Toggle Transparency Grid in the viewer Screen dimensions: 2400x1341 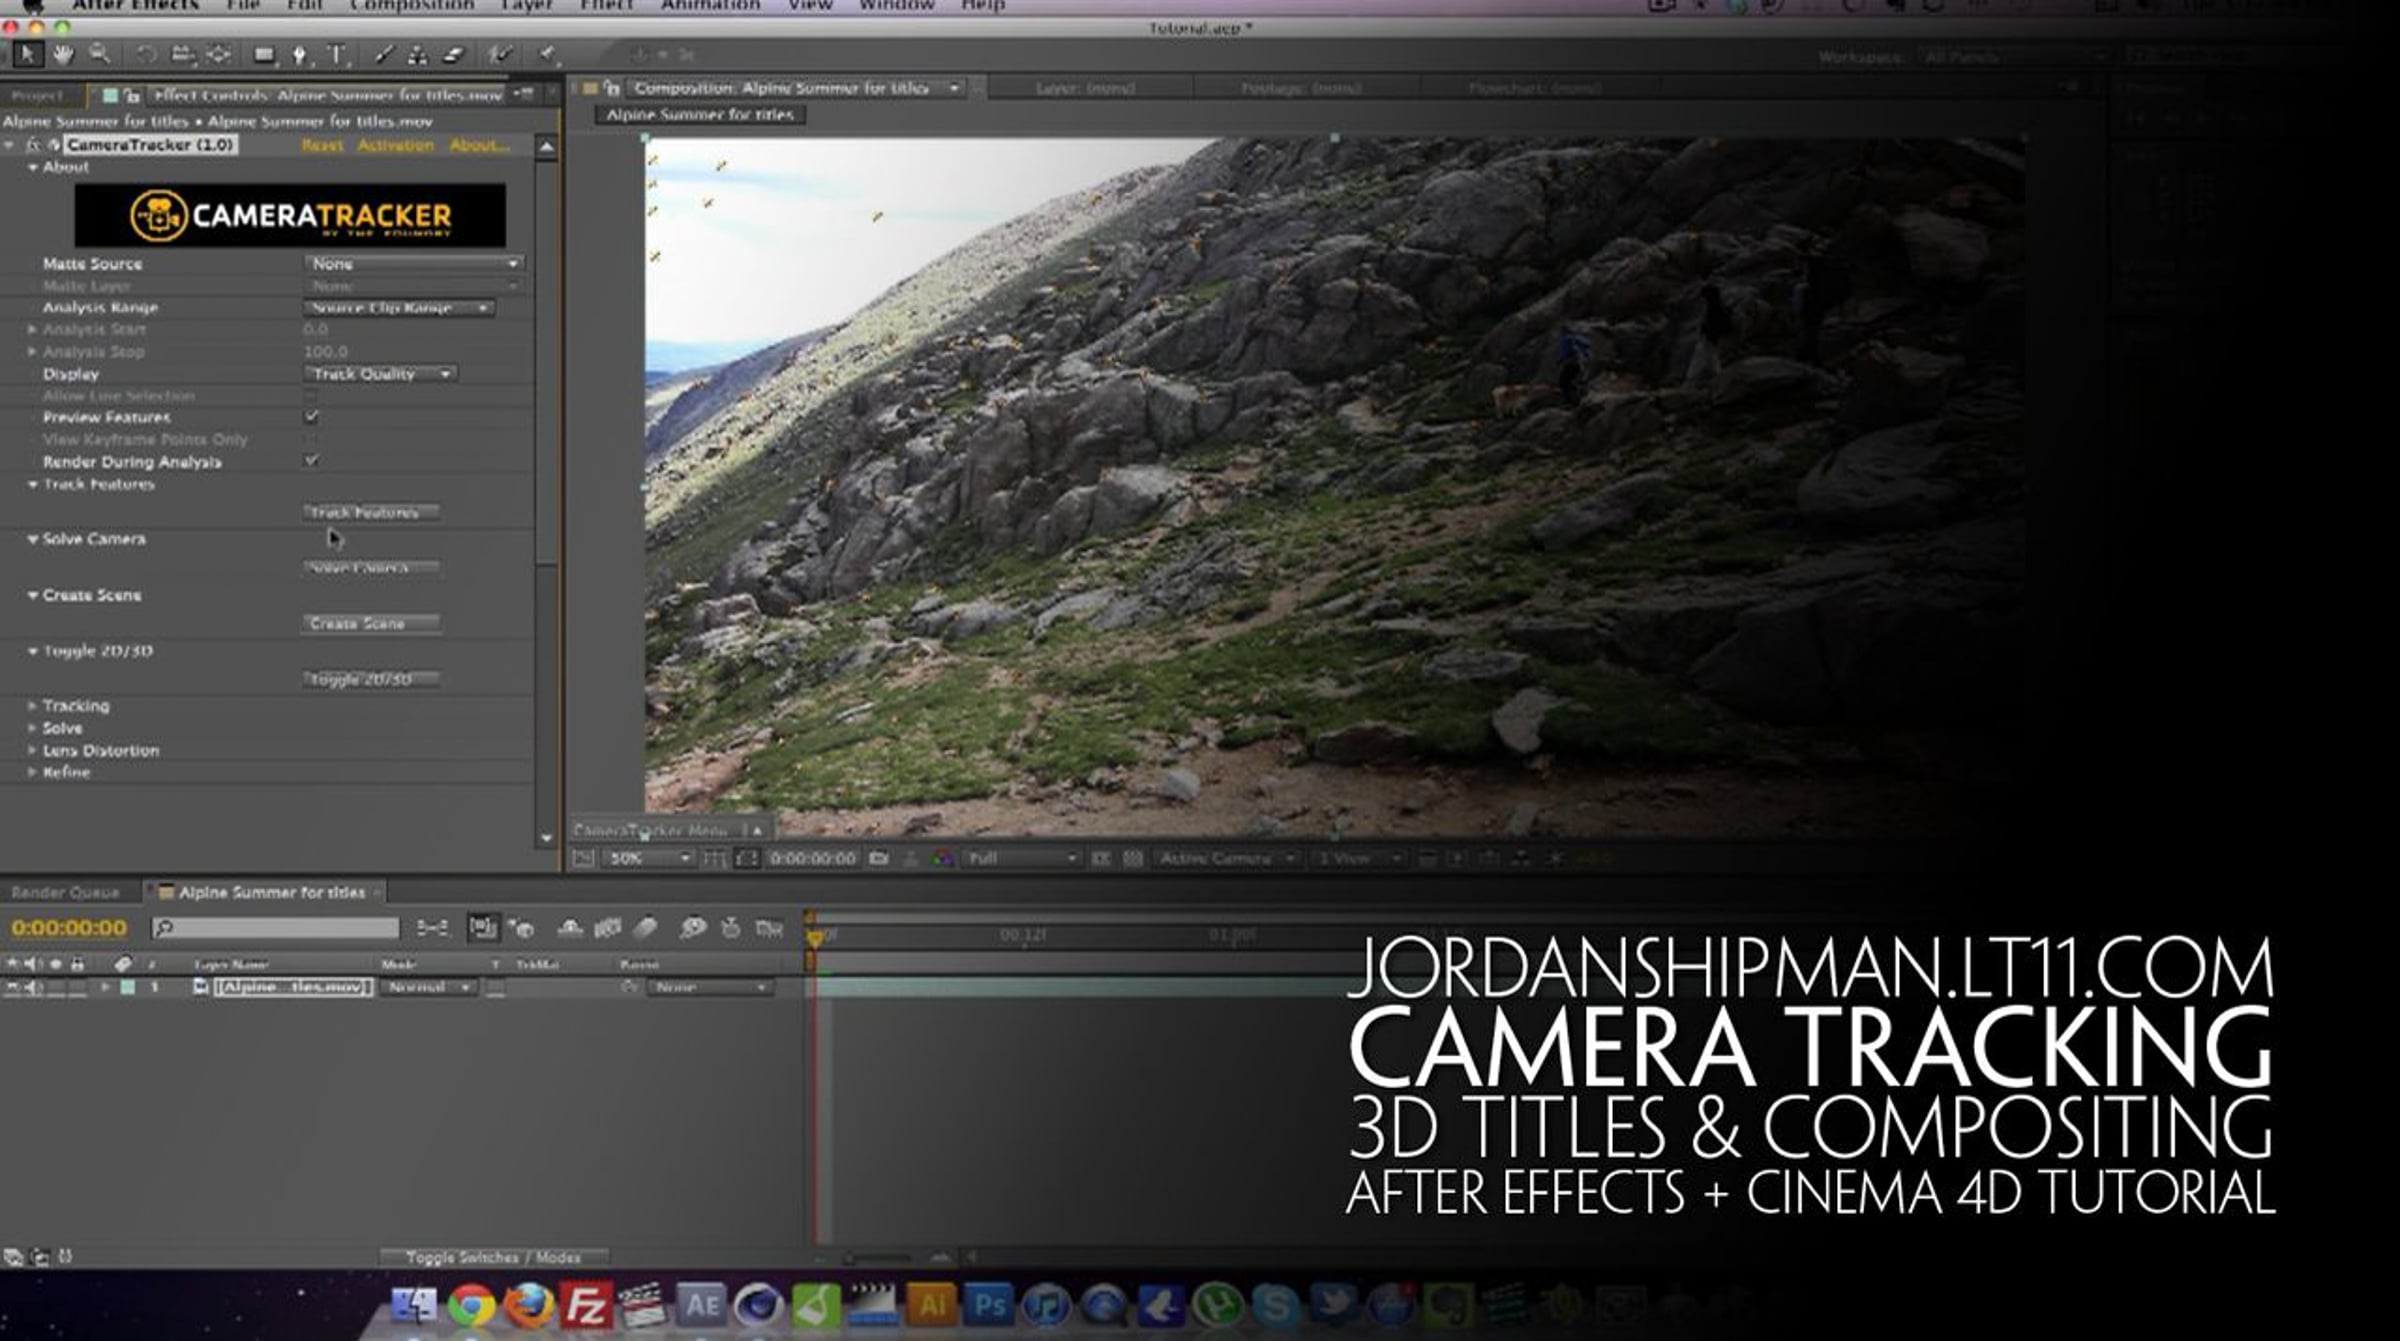coord(1132,858)
